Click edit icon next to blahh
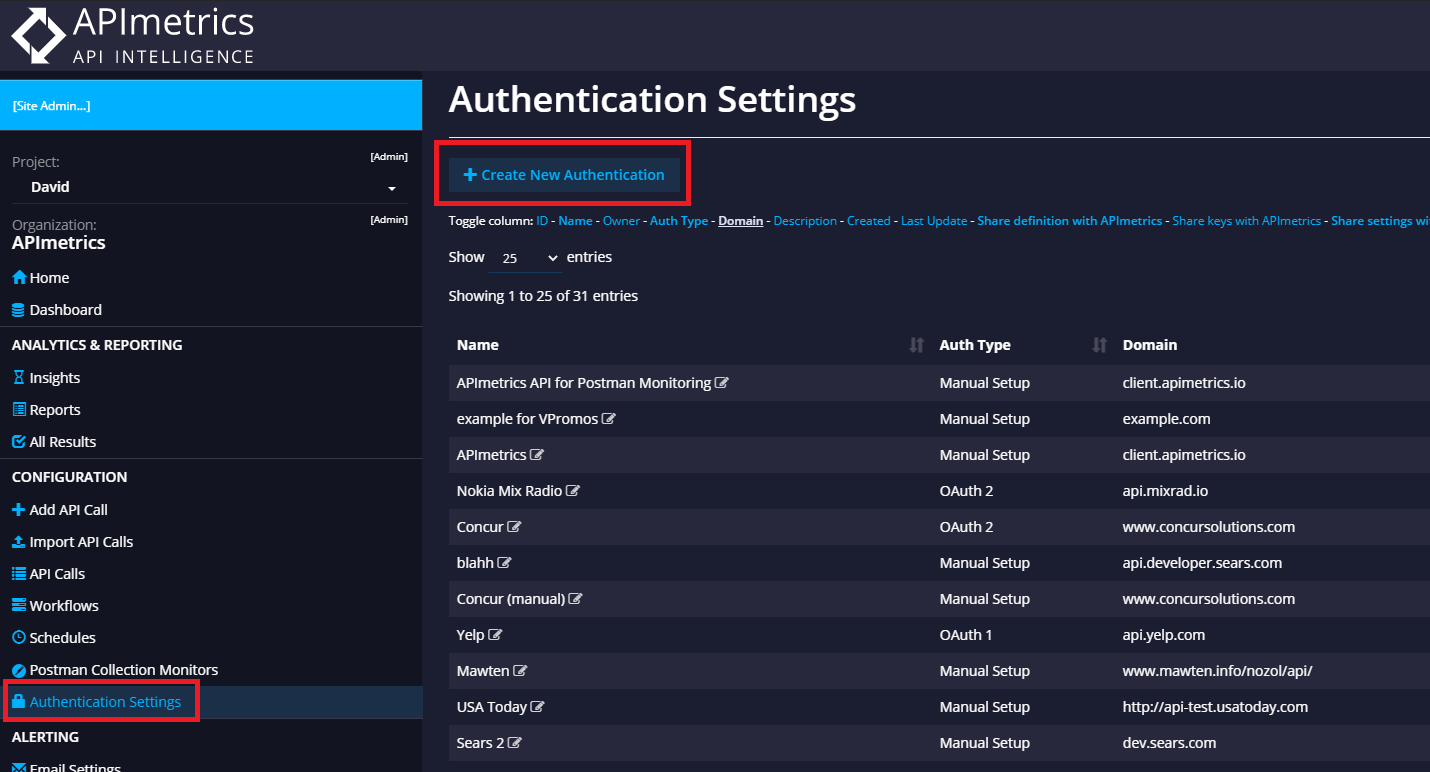The height and width of the screenshot is (772, 1430). (505, 563)
